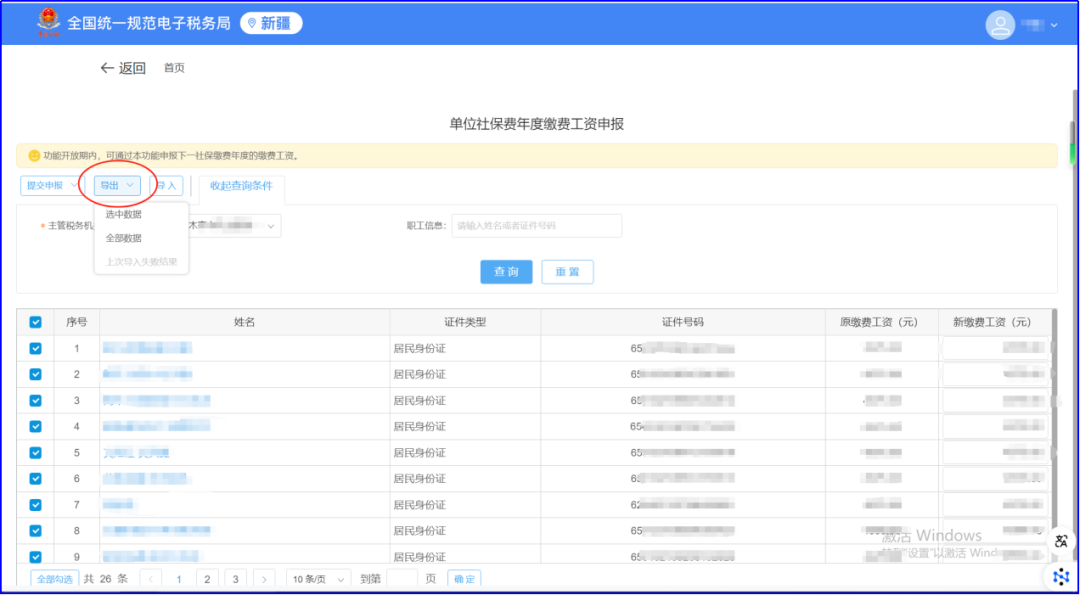Toggle checkbox for row 8
This screenshot has width=1080, height=595.
35,530
